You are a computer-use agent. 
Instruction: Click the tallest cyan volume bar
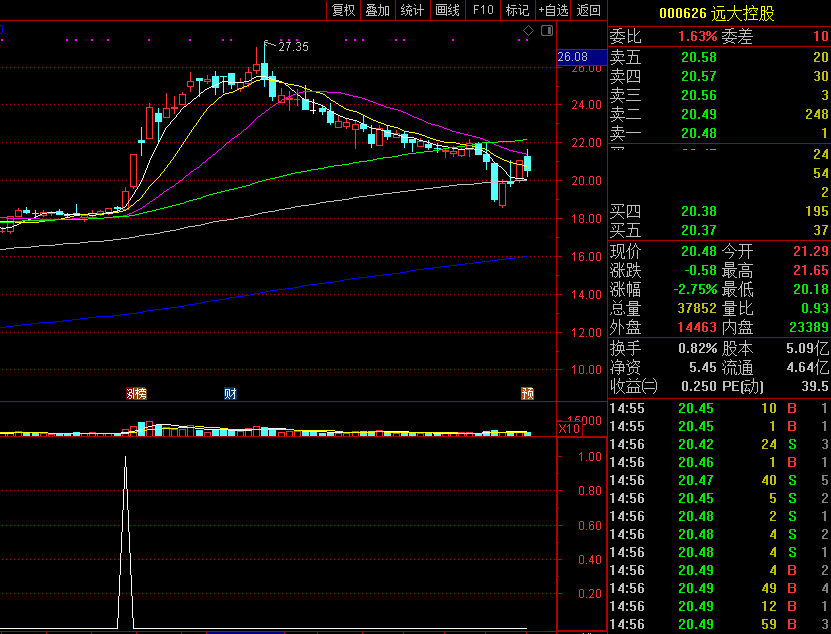click(x=142, y=429)
